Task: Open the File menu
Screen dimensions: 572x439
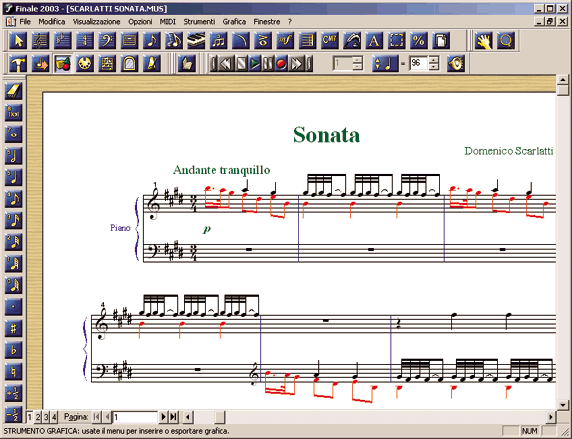Action: coord(25,22)
